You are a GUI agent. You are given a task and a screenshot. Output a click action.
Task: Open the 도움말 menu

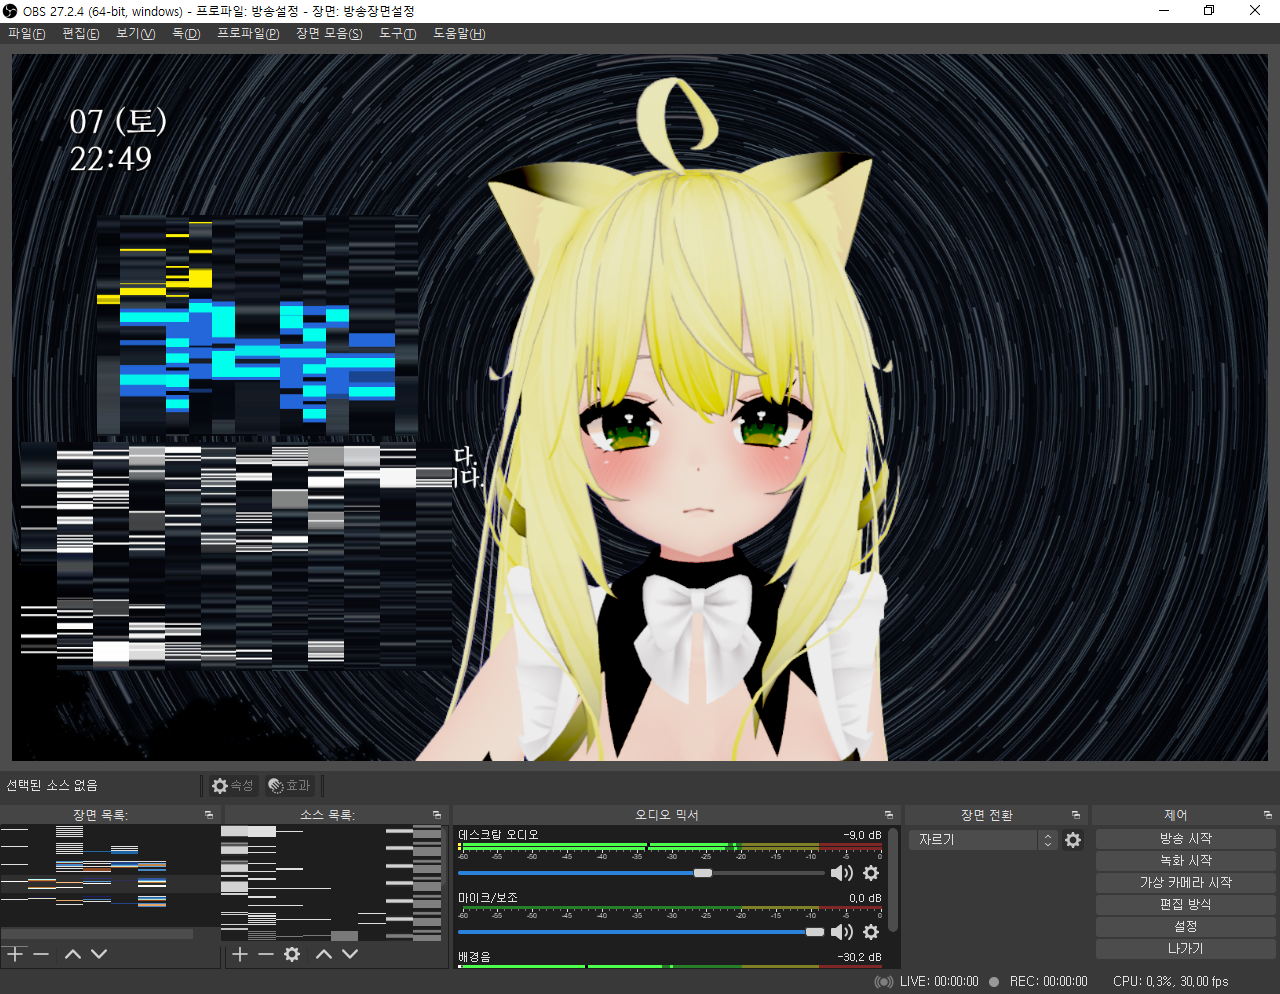[459, 34]
